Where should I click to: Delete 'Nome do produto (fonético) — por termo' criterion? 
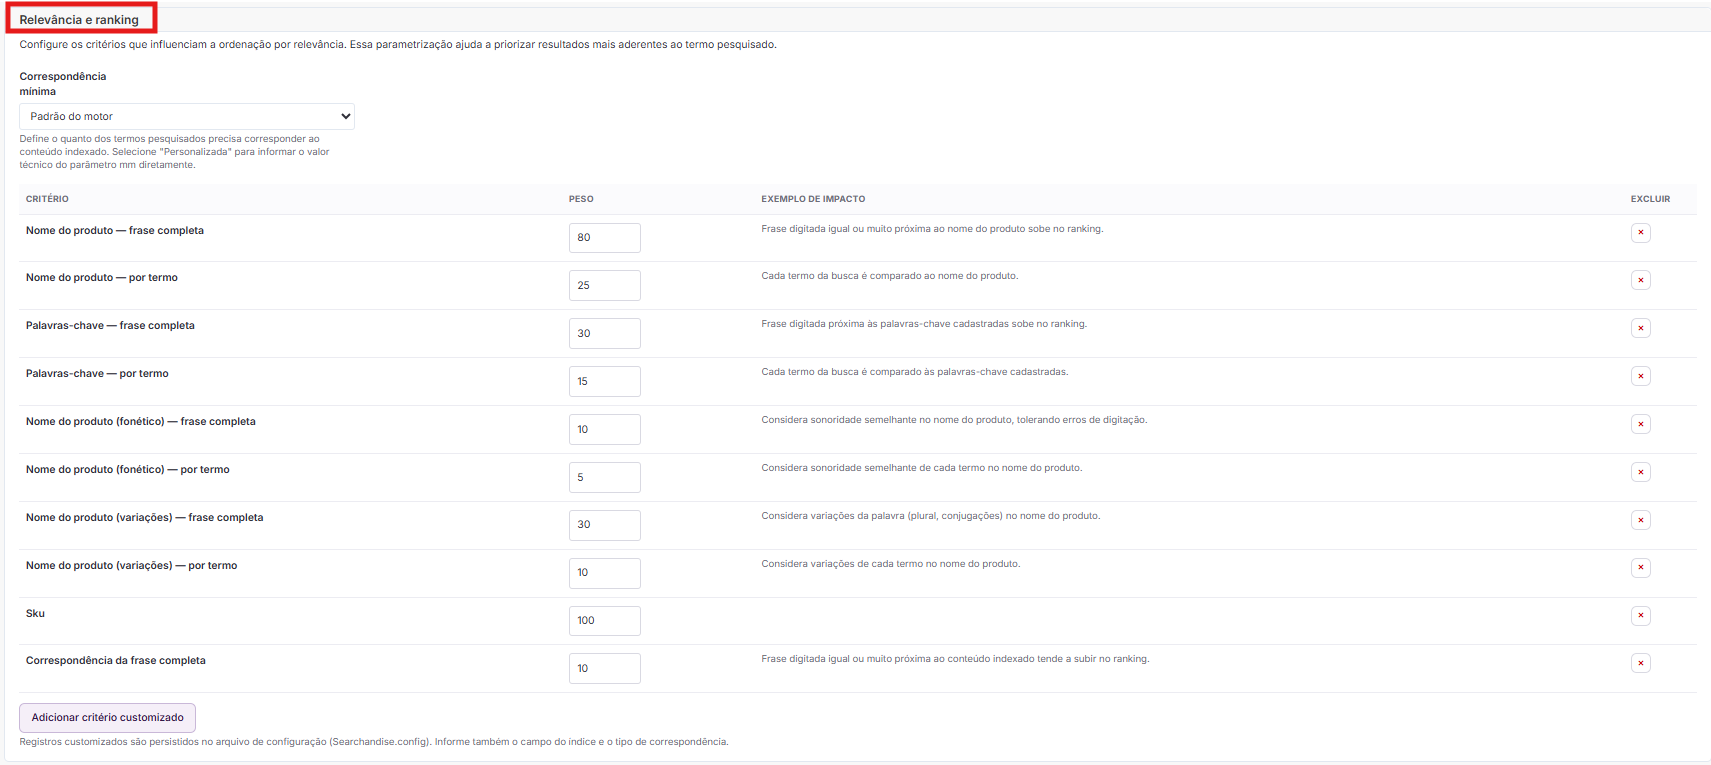point(1640,472)
